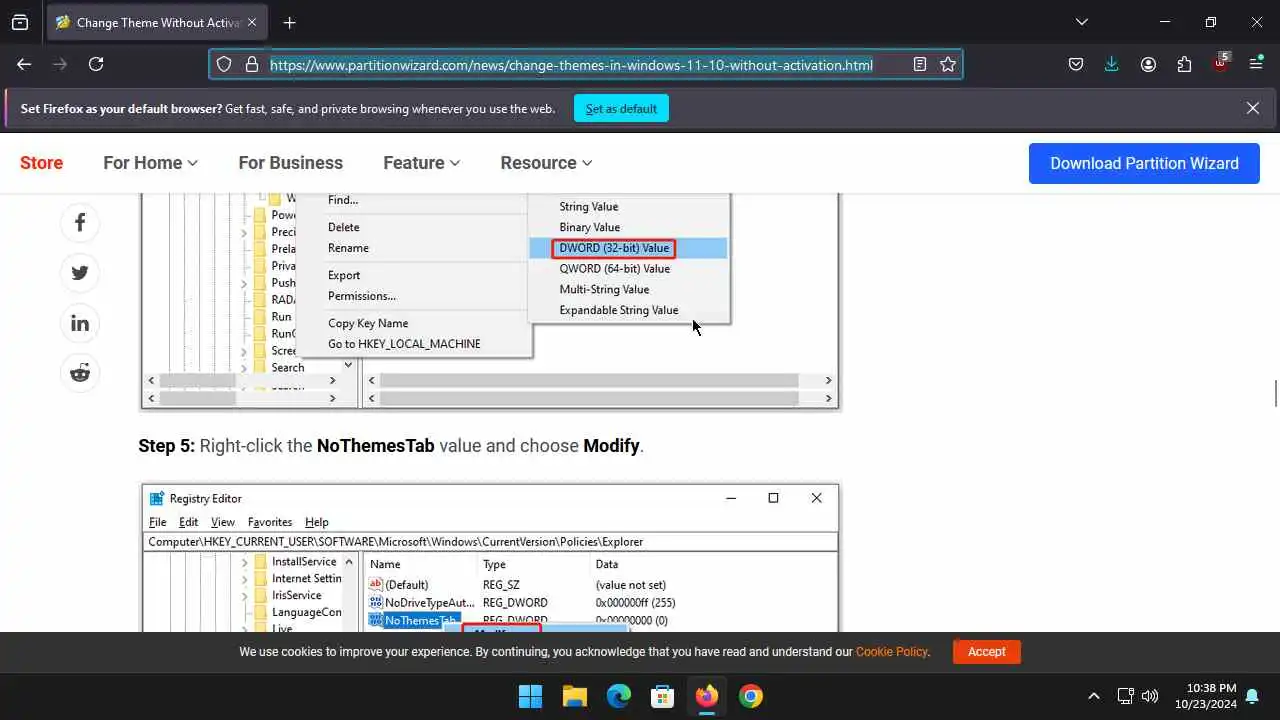Image resolution: width=1280 pixels, height=720 pixels.
Task: Click the page vertical scrollbar thumb
Action: pos(1275,393)
